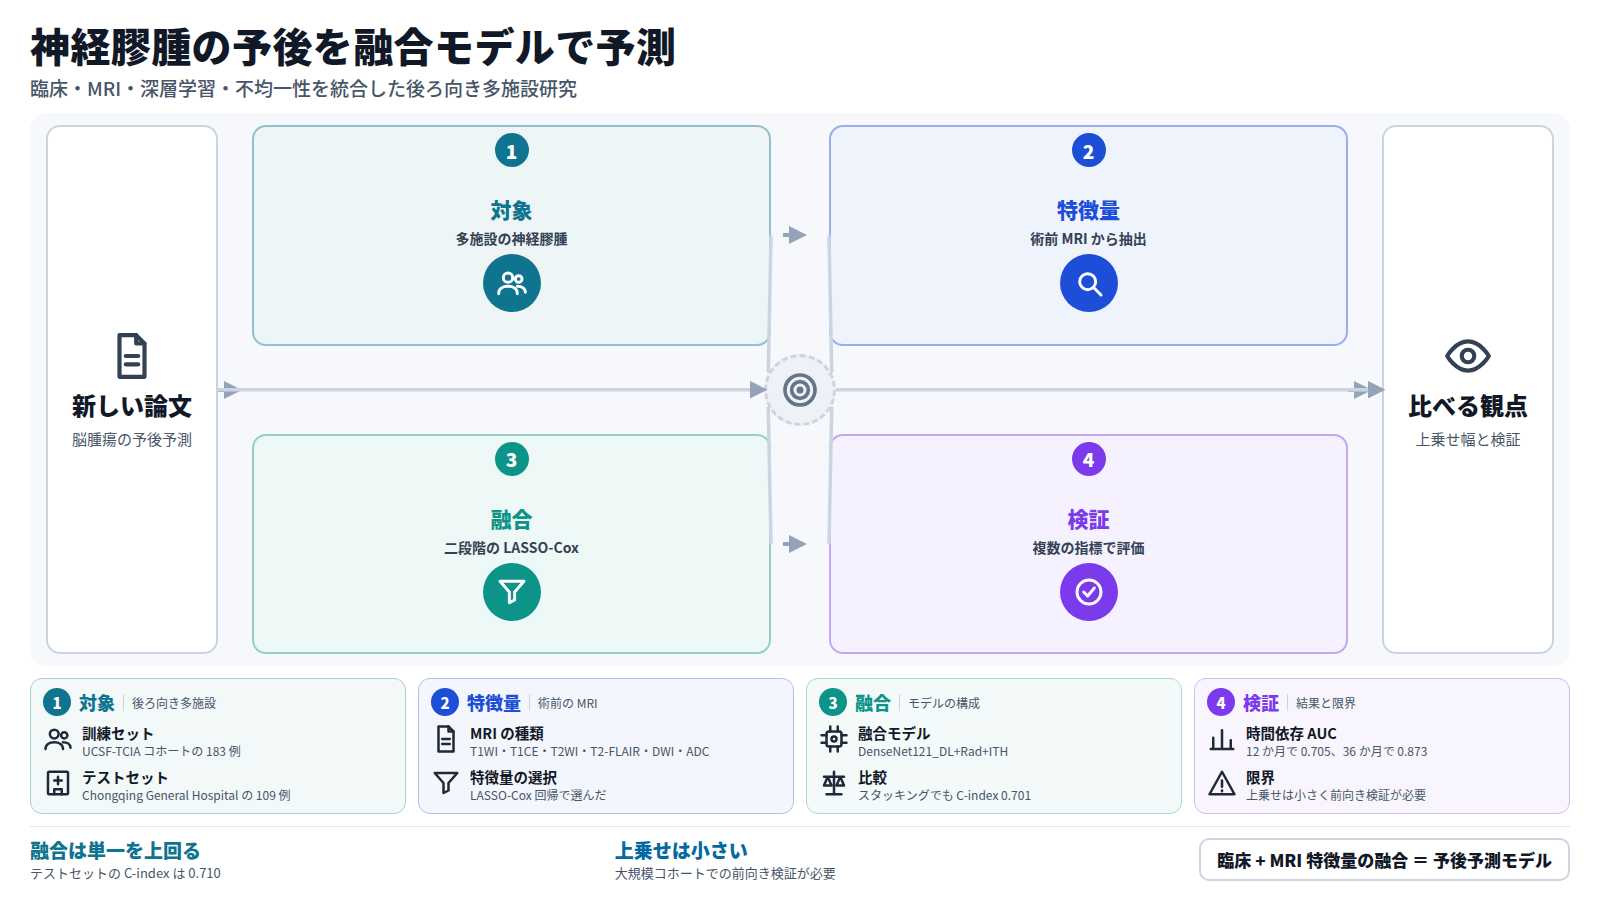1600x900 pixels.
Task: Click text 二段階の LASSO-Cox
Action: (x=512, y=548)
